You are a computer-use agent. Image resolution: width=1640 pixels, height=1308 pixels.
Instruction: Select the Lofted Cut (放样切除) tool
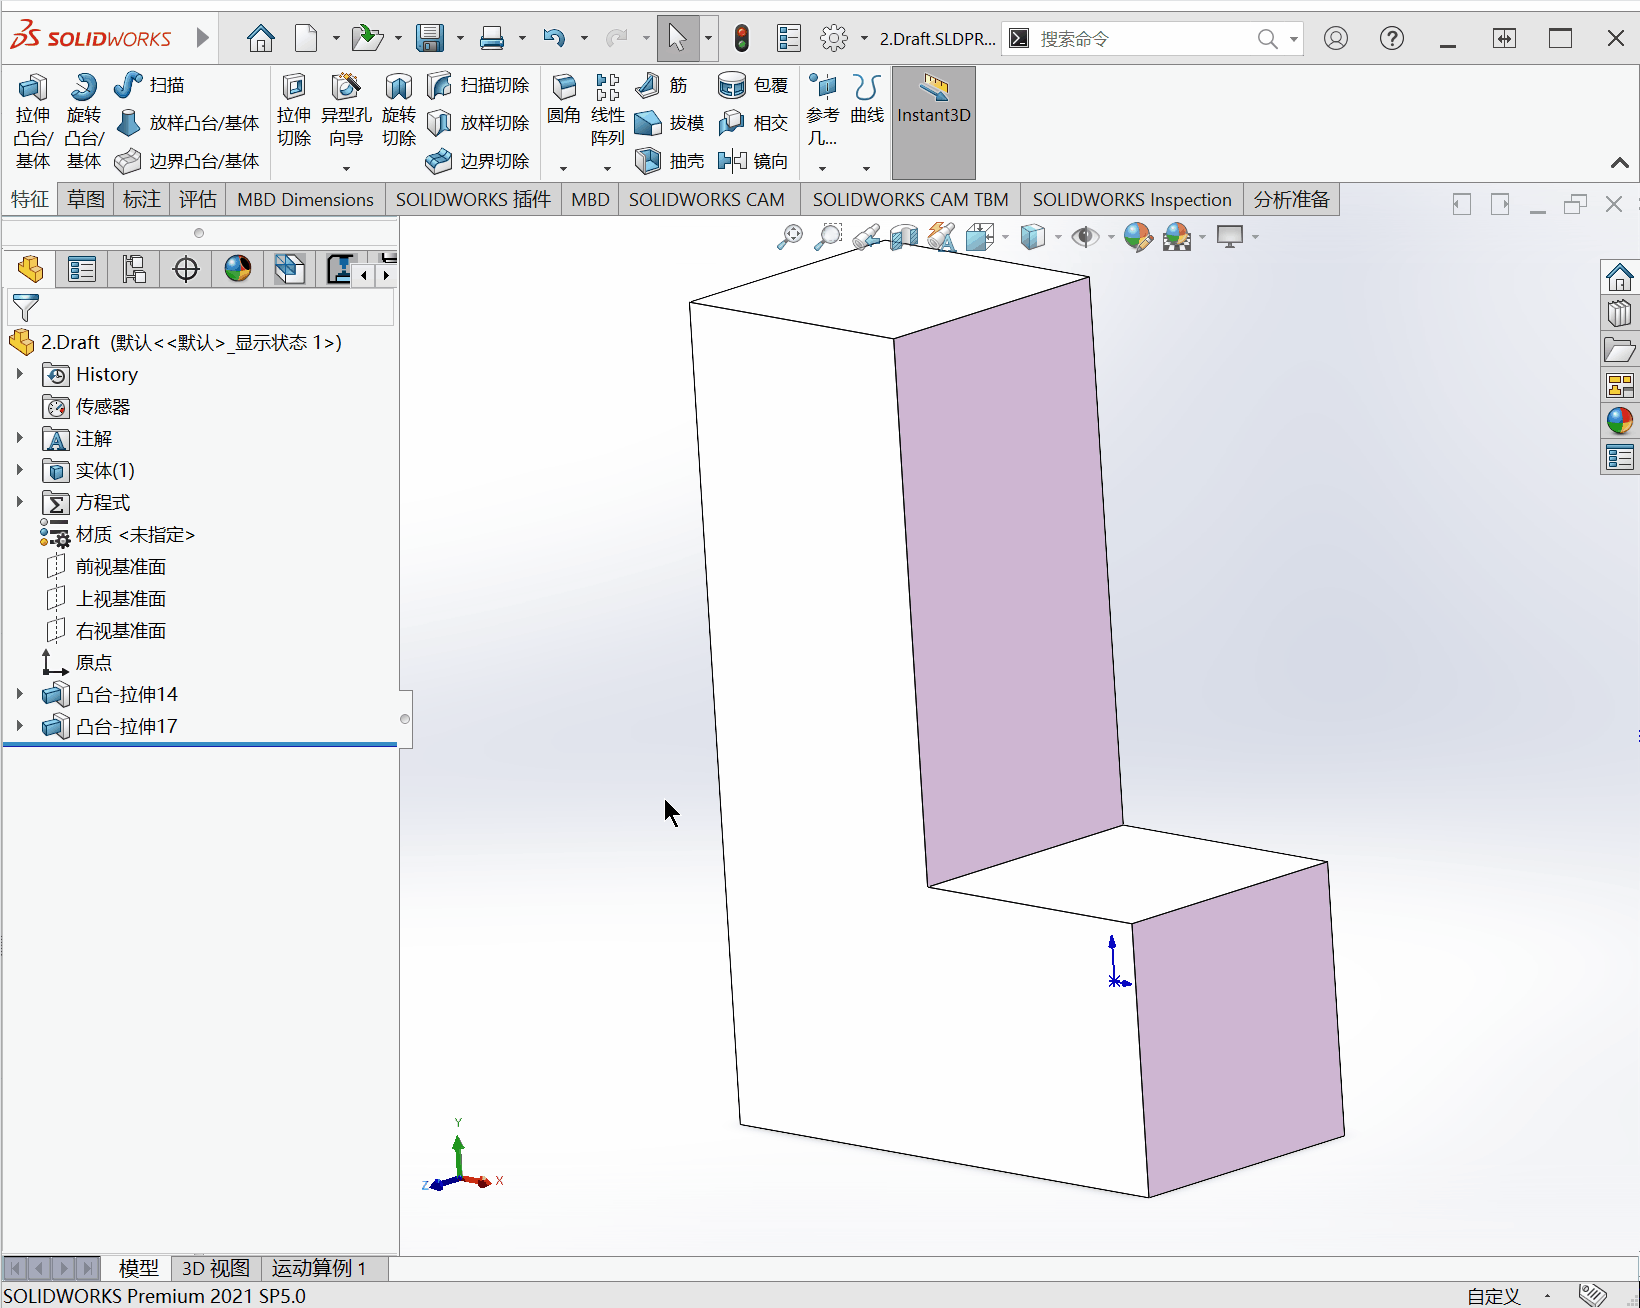pos(478,123)
